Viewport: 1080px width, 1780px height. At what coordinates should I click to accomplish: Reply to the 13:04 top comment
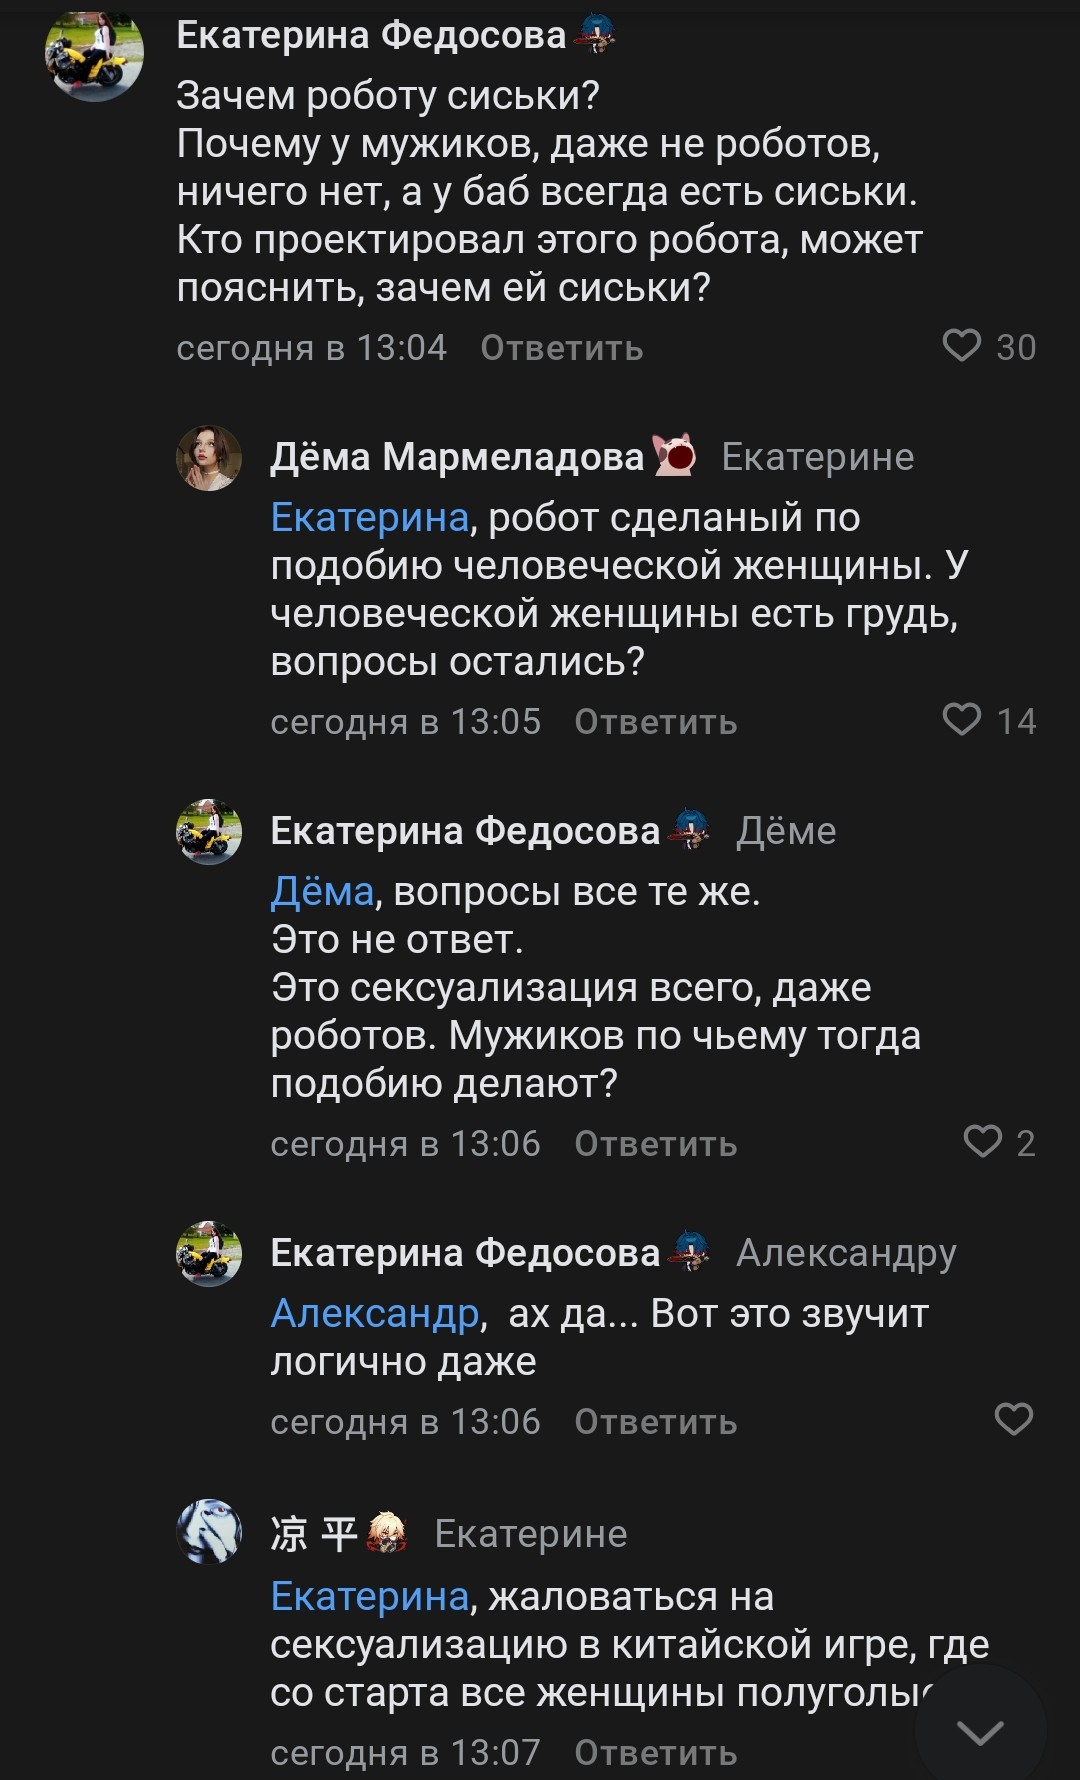click(561, 348)
